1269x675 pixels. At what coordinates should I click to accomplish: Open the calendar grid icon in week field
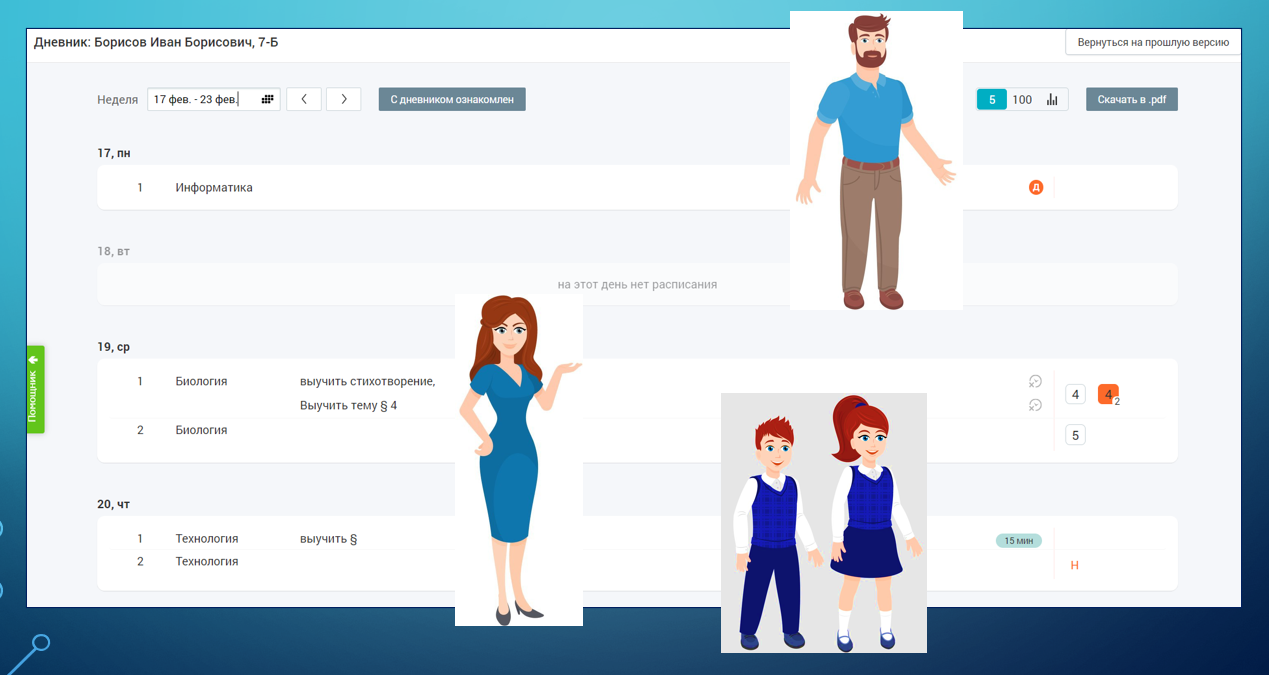[267, 100]
